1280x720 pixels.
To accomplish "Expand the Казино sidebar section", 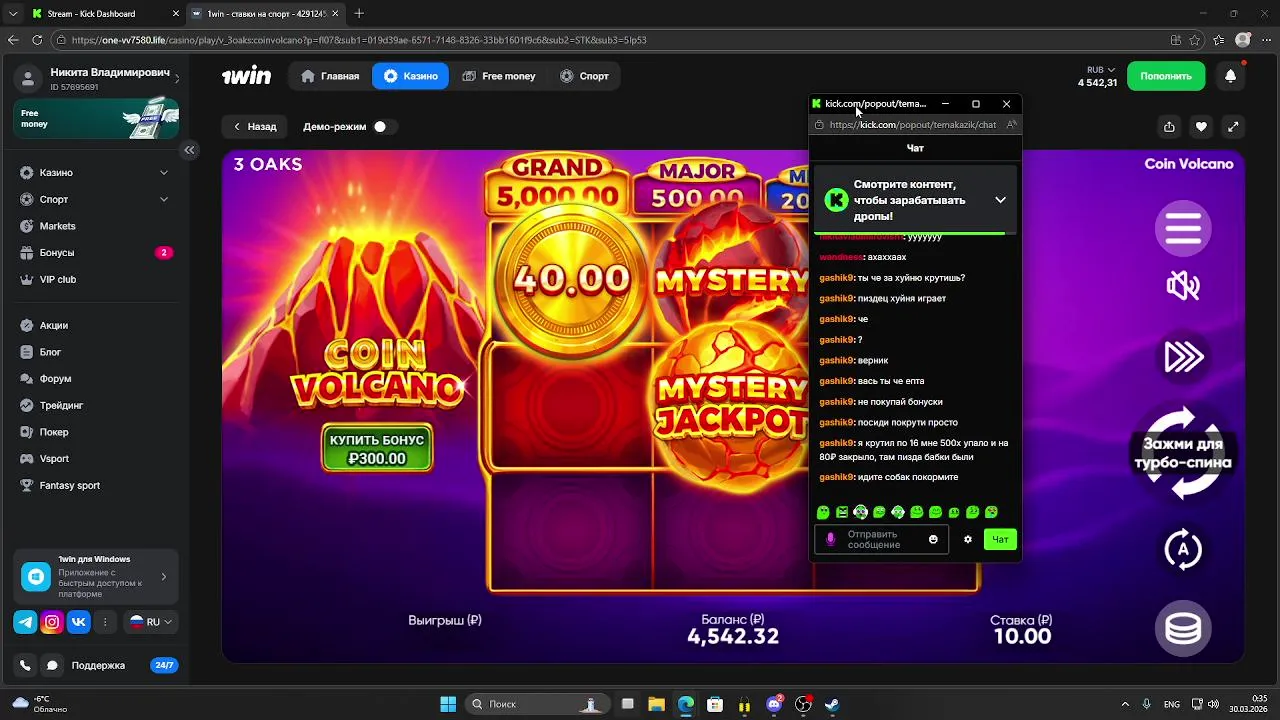I will click(95, 173).
